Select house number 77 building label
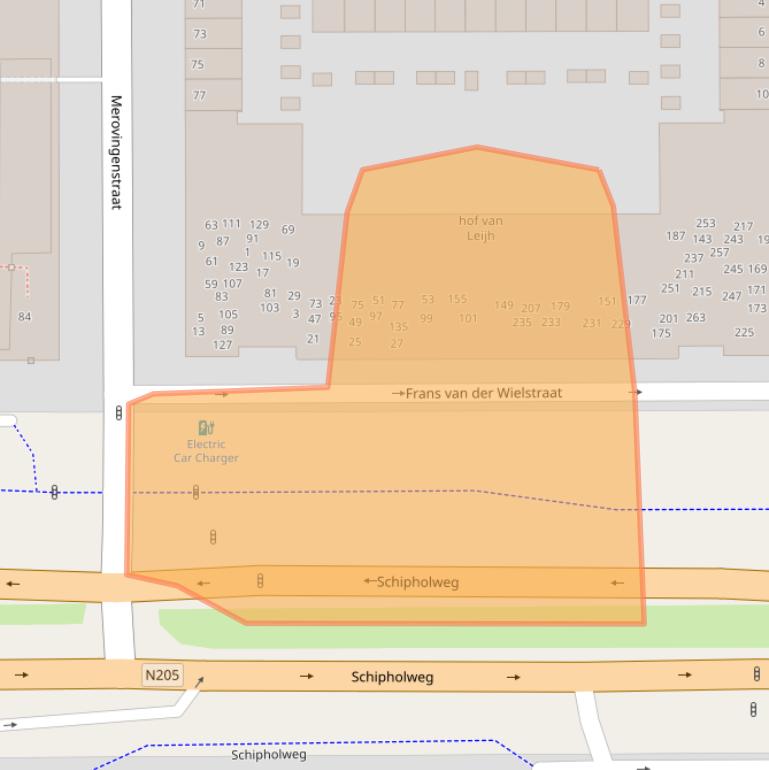Screen dimensions: 769x770 [199, 95]
